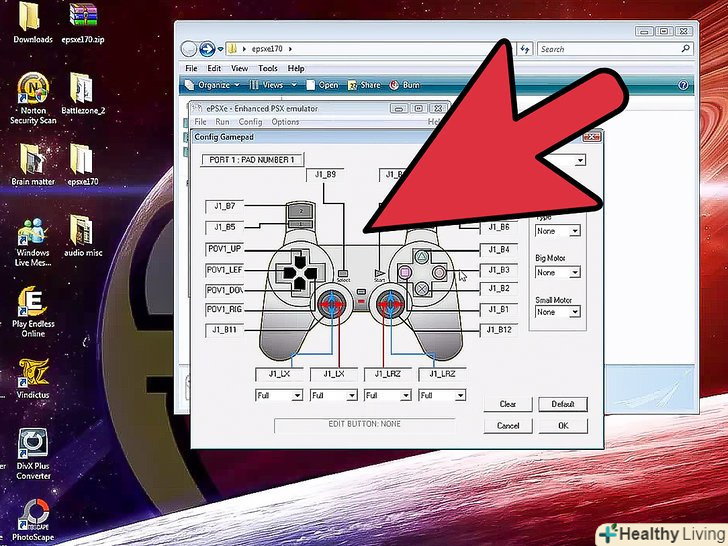Open the Edit menu in Explorer
This screenshot has width=728, height=546.
pyautogui.click(x=214, y=68)
